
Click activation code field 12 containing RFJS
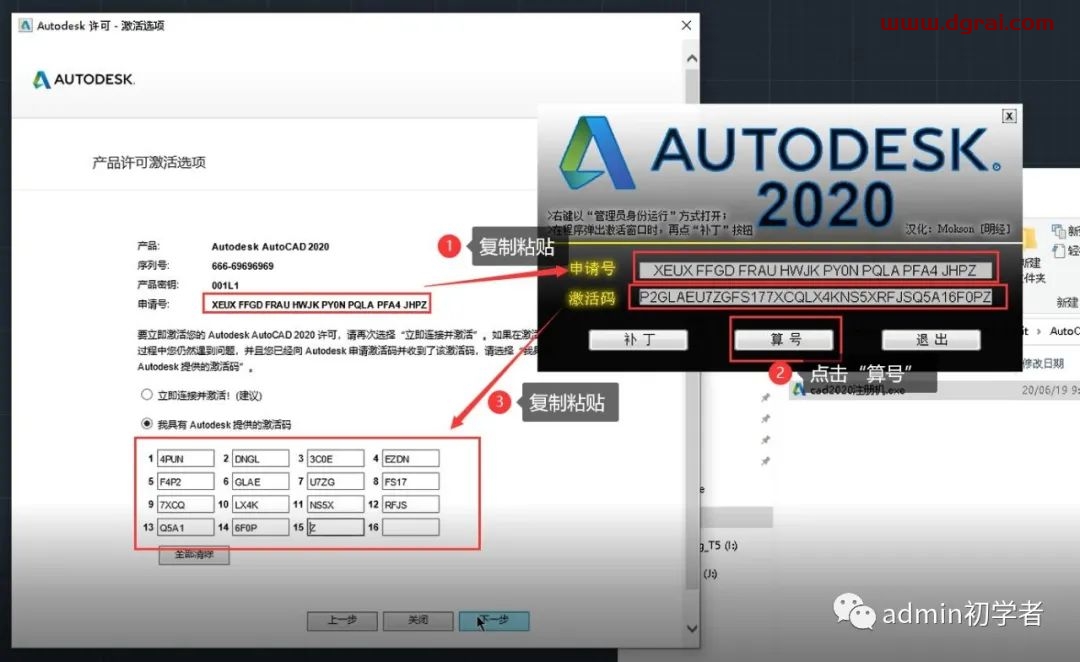pyautogui.click(x=411, y=504)
